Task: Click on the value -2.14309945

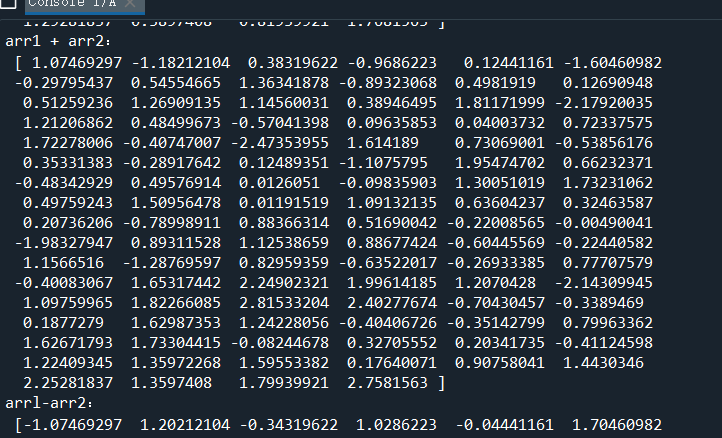Action: pos(603,283)
